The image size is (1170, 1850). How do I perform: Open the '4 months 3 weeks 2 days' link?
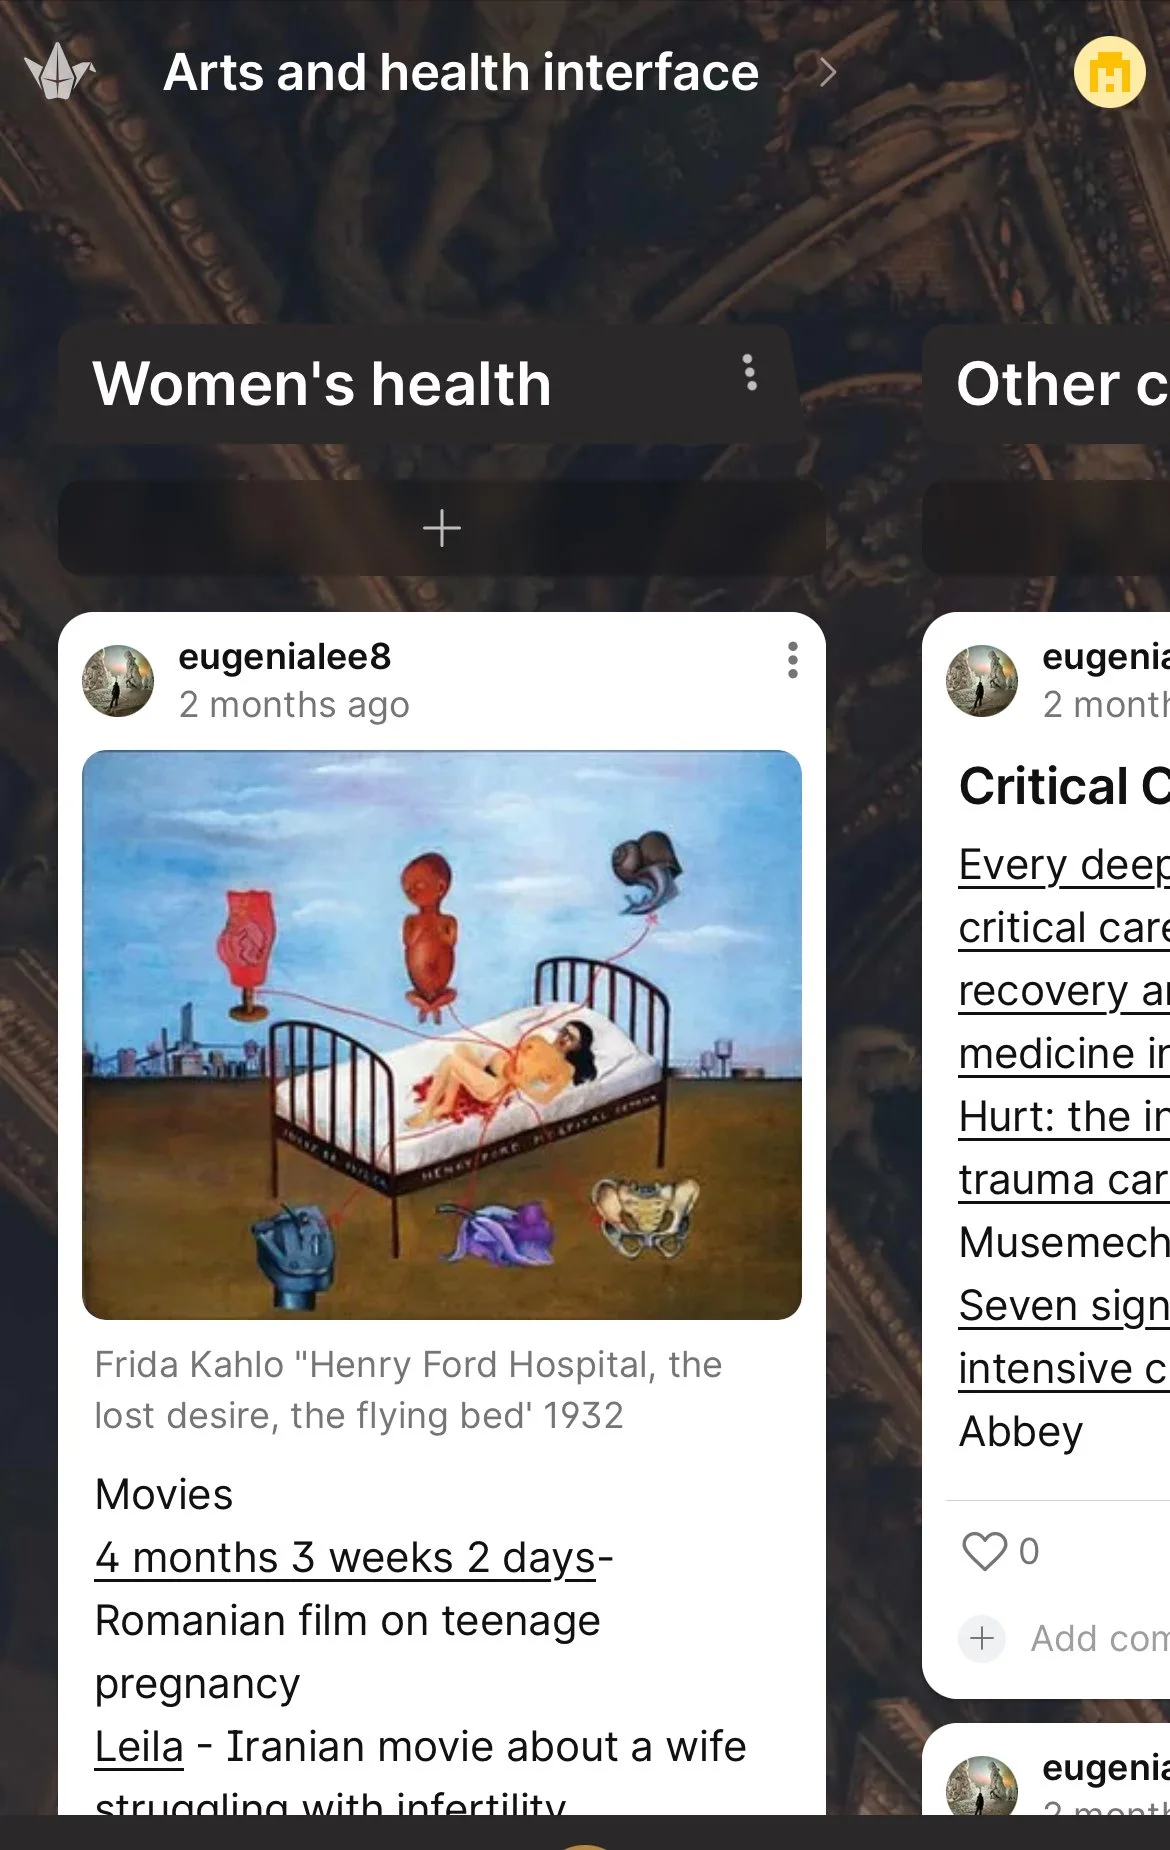pyautogui.click(x=346, y=1558)
